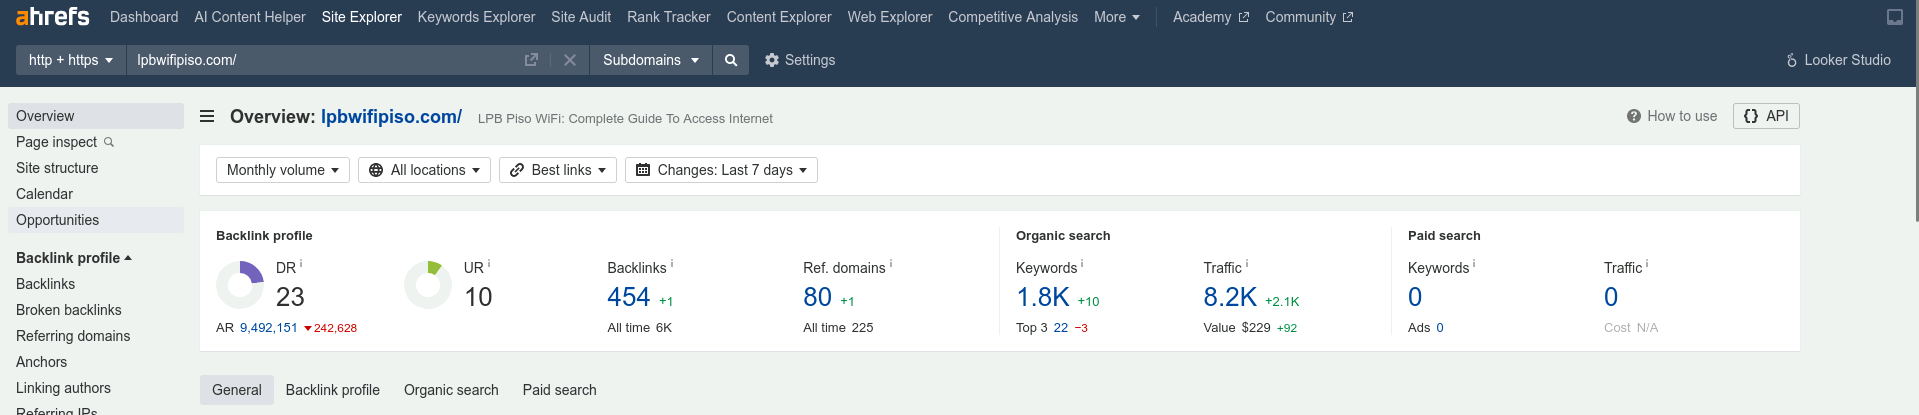Screen dimensions: 1919x415
Task: Open Linking authors in sidebar
Action: [63, 388]
